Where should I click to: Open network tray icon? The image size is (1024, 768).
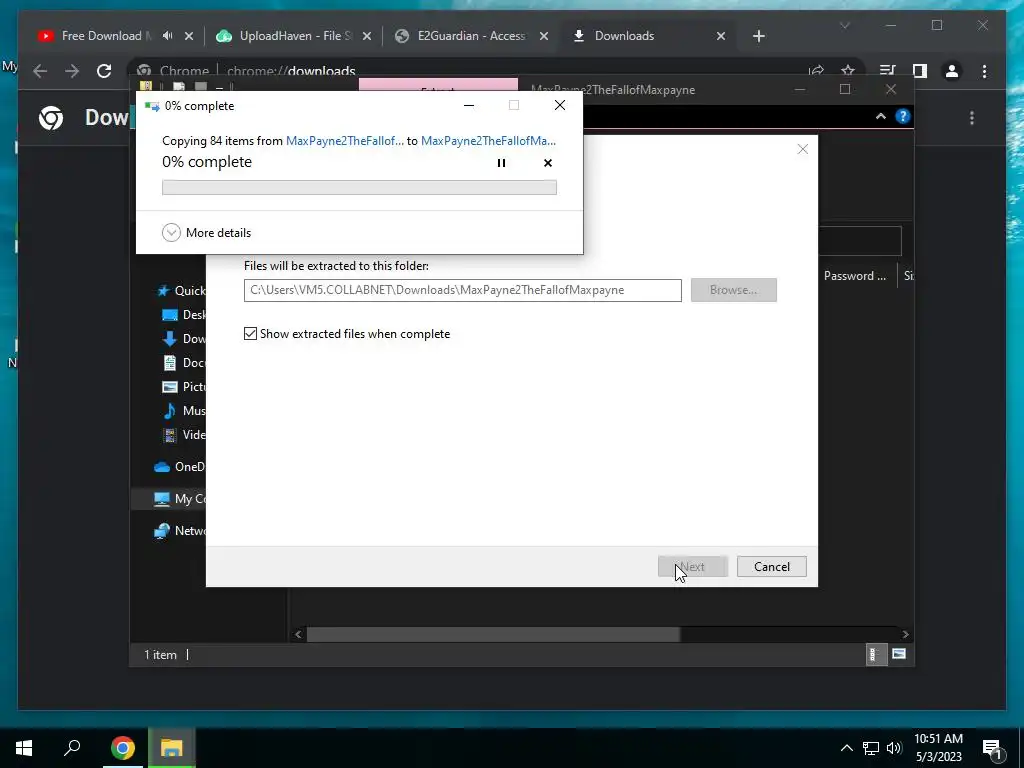[x=871, y=748]
